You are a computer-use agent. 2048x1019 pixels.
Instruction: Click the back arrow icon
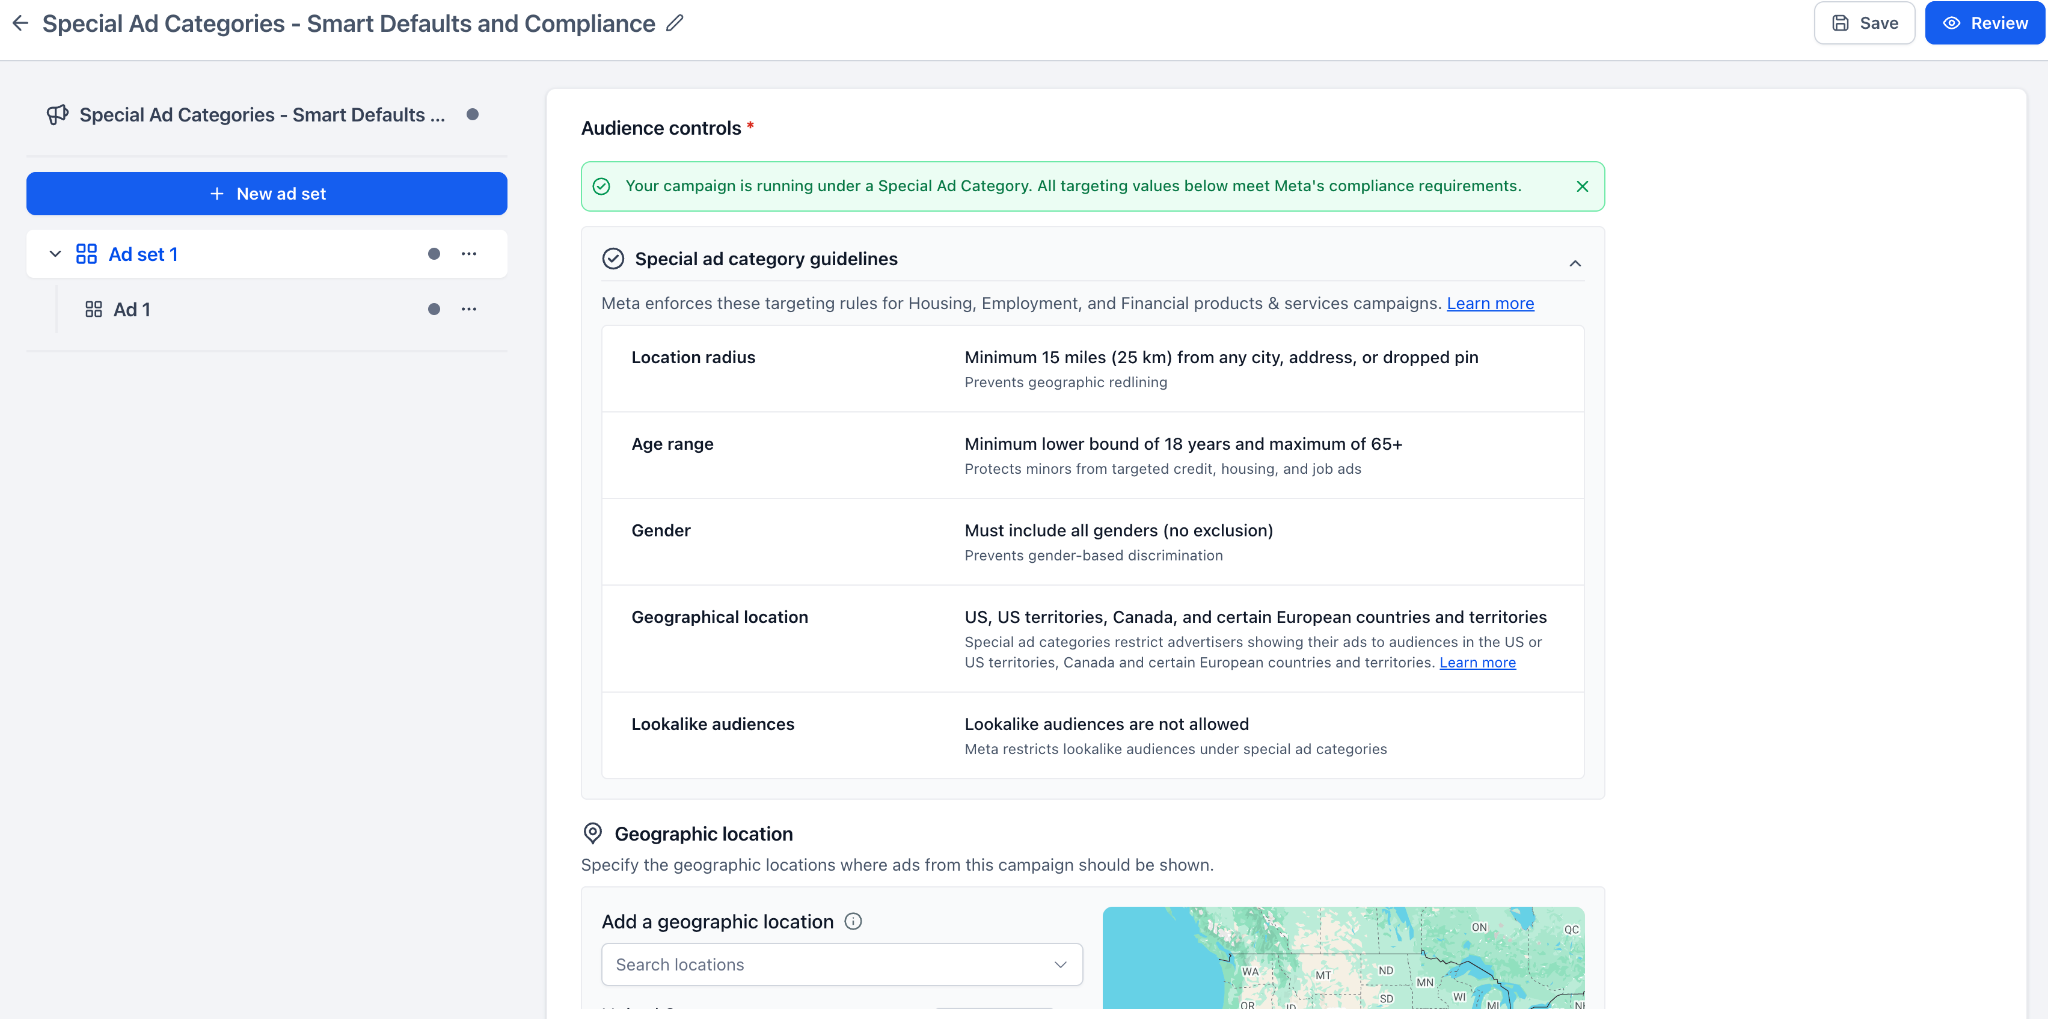pyautogui.click(x=20, y=23)
